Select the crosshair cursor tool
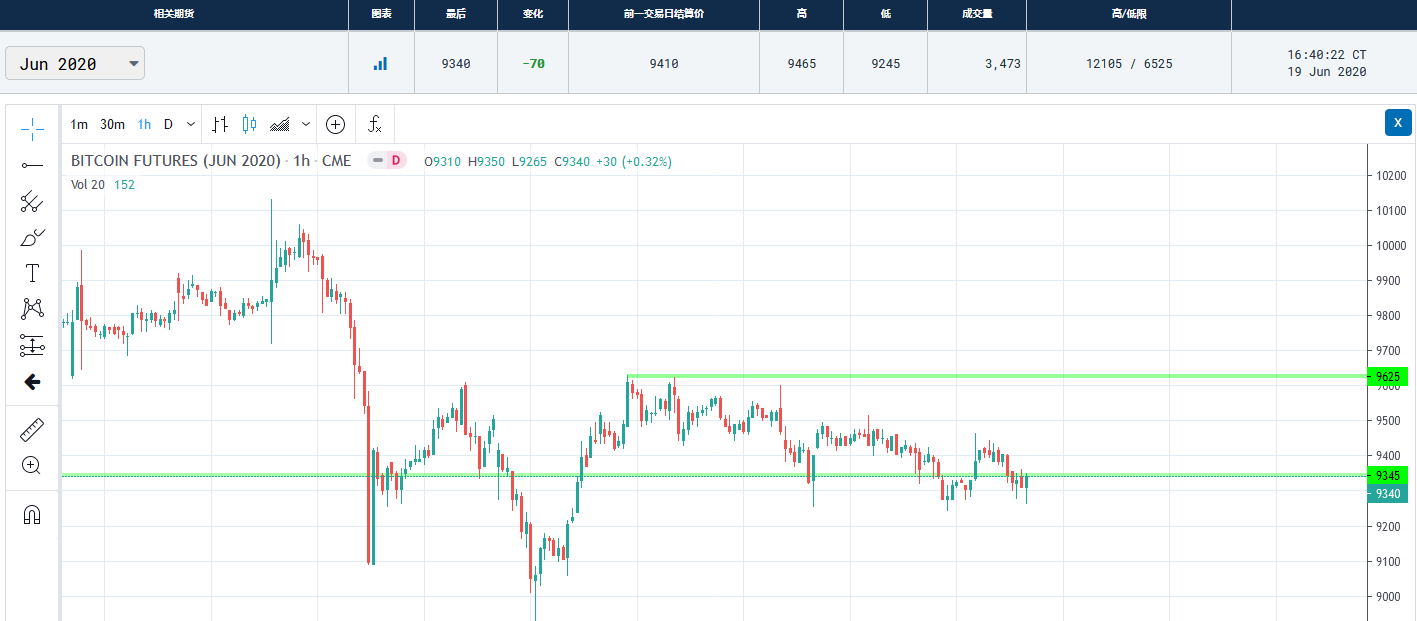The width and height of the screenshot is (1417, 621). (x=32, y=129)
